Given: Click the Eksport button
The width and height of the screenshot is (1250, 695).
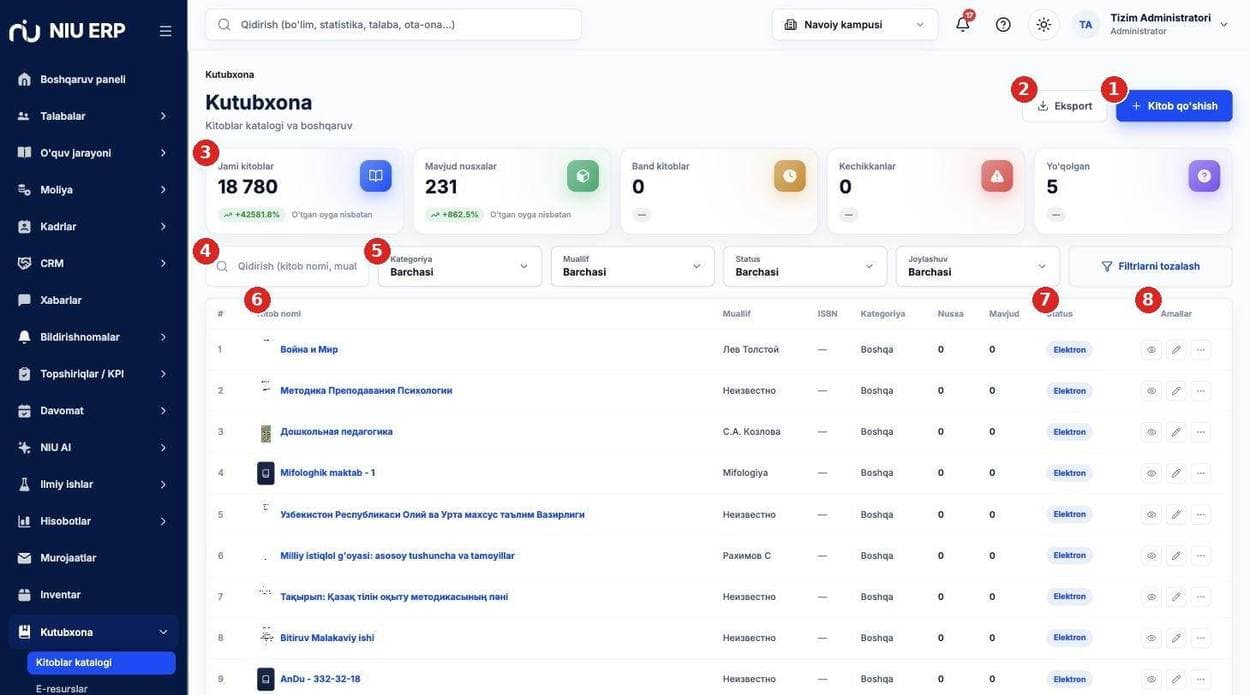Looking at the screenshot, I should (1064, 106).
